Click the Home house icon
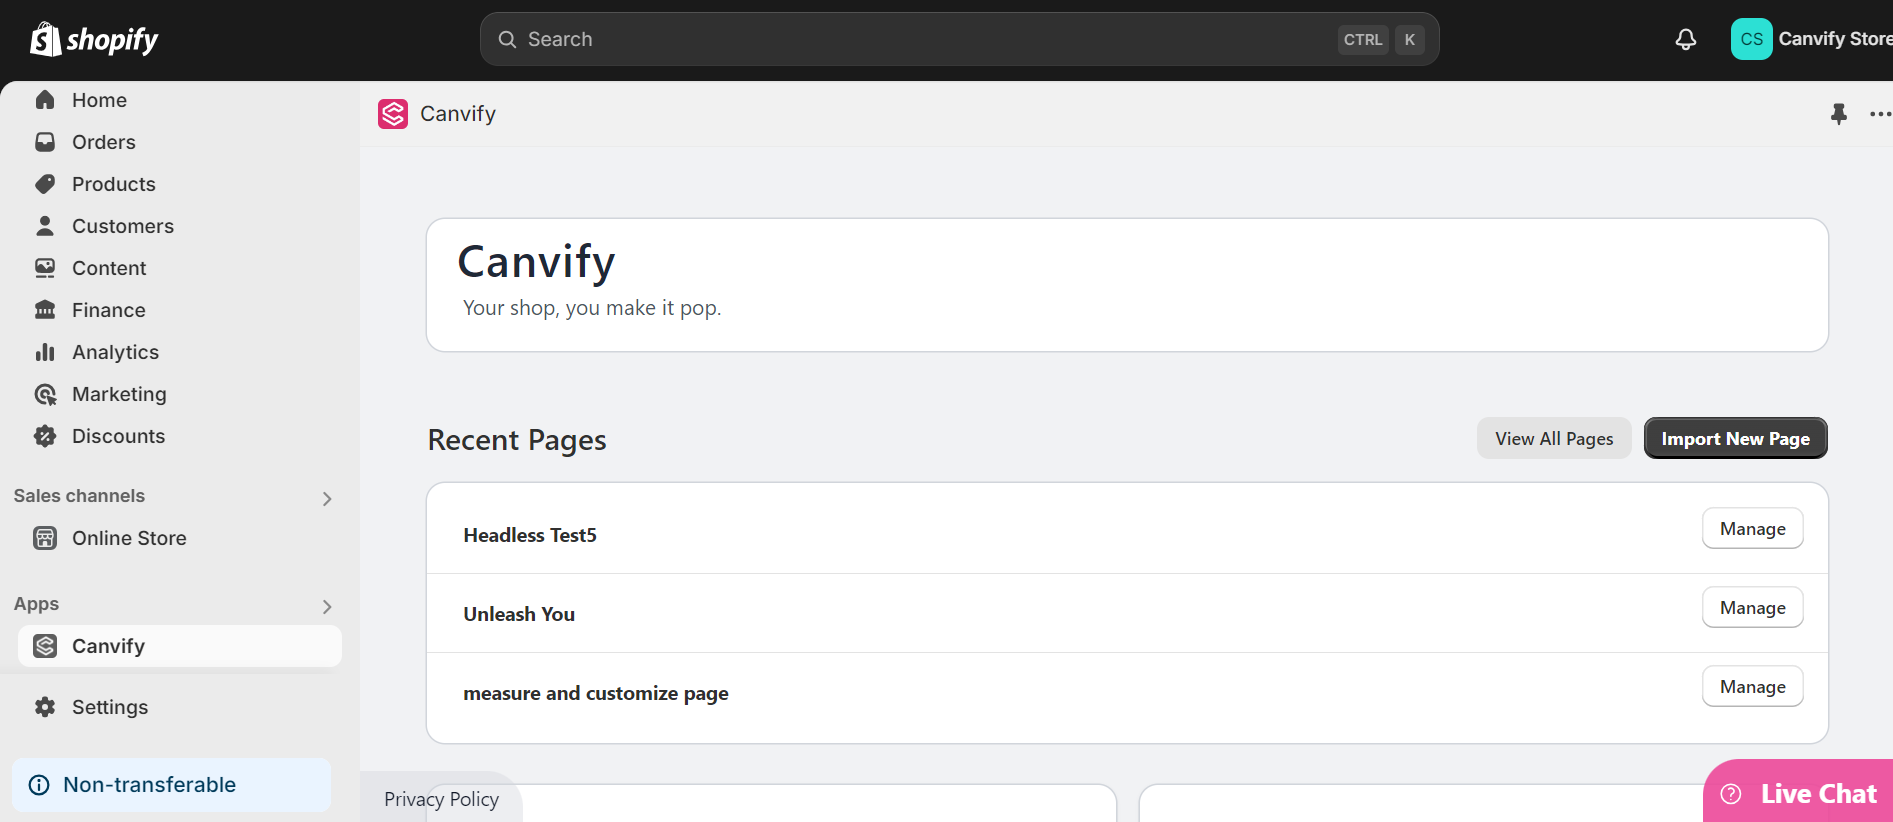The image size is (1893, 822). point(45,100)
